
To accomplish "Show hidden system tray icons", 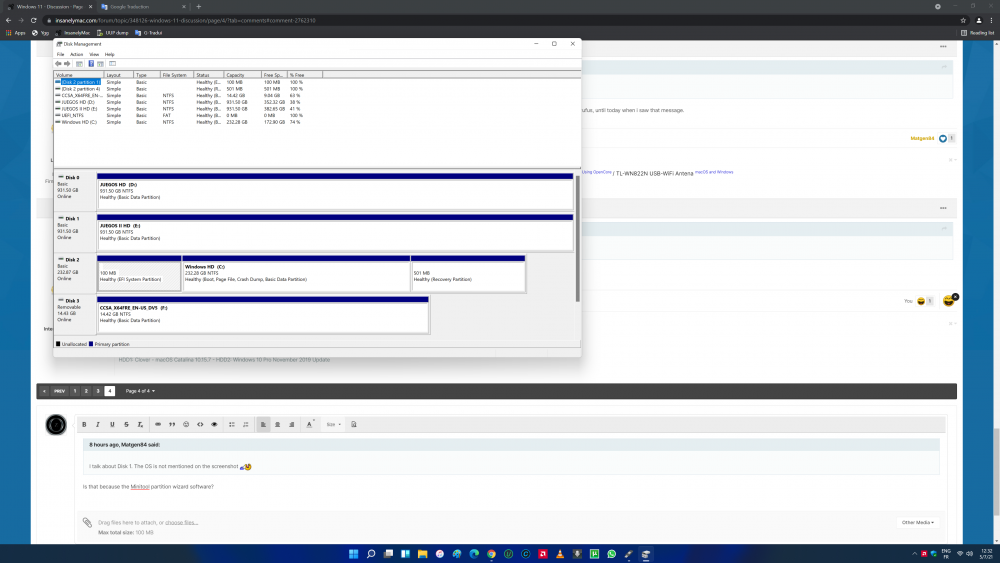I will pos(915,554).
